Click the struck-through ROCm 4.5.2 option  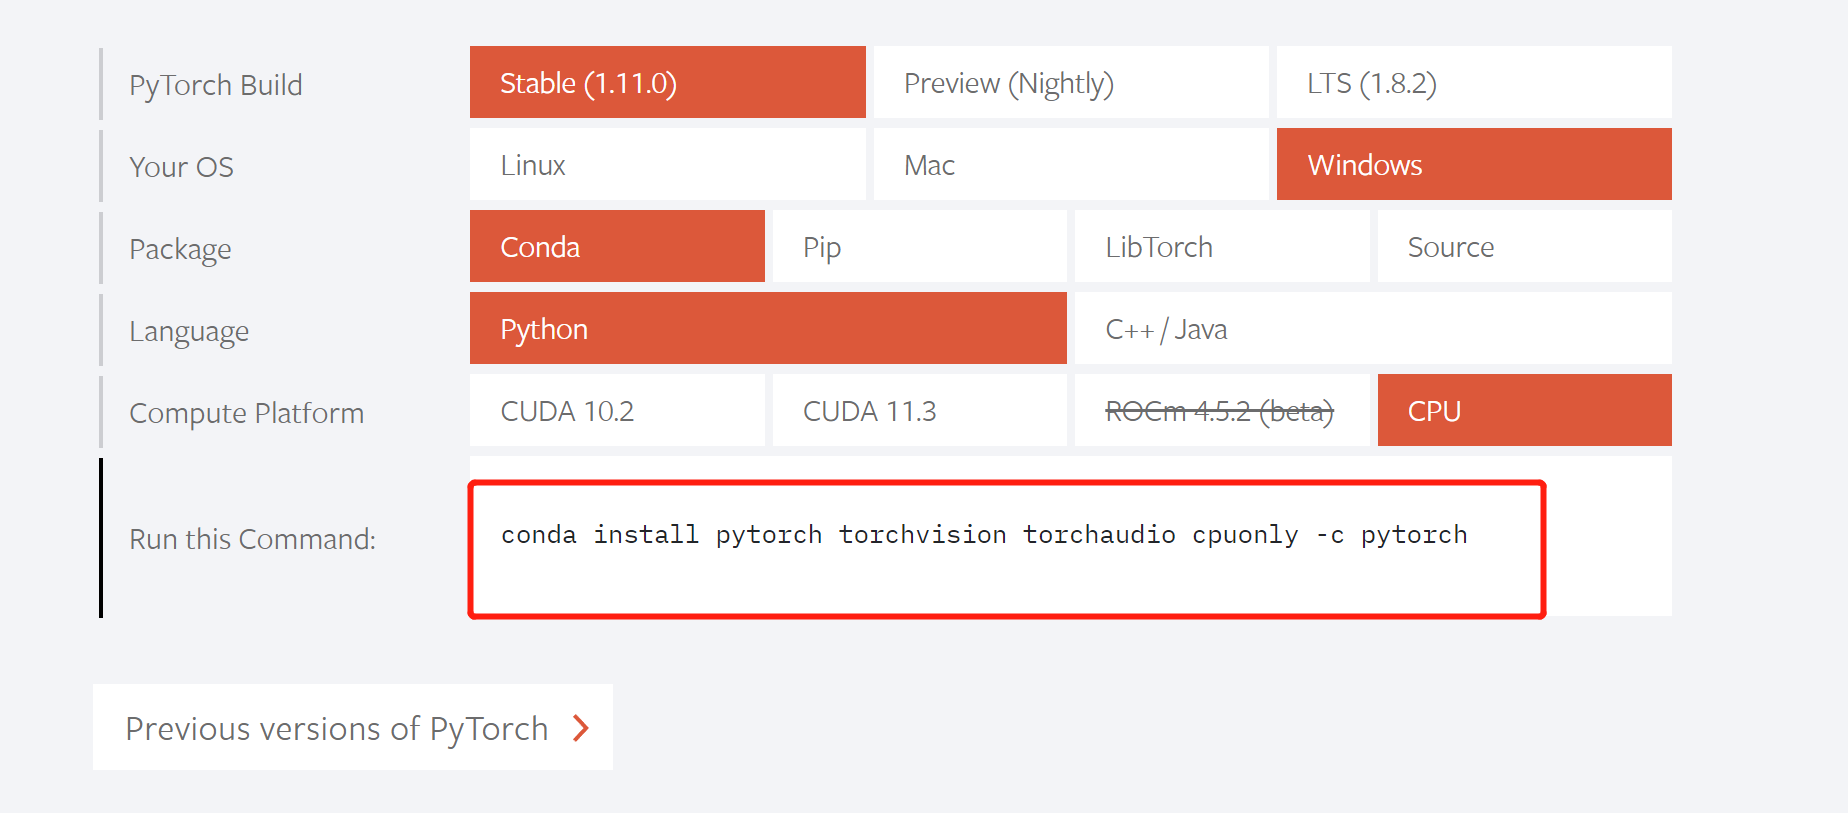point(1221,410)
